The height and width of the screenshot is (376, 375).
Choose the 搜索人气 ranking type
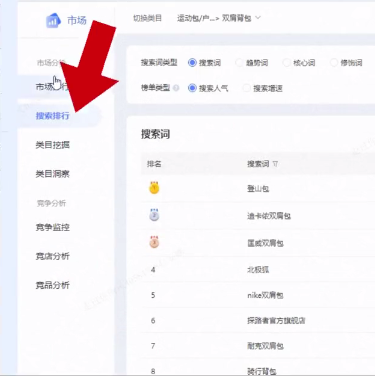pos(192,88)
